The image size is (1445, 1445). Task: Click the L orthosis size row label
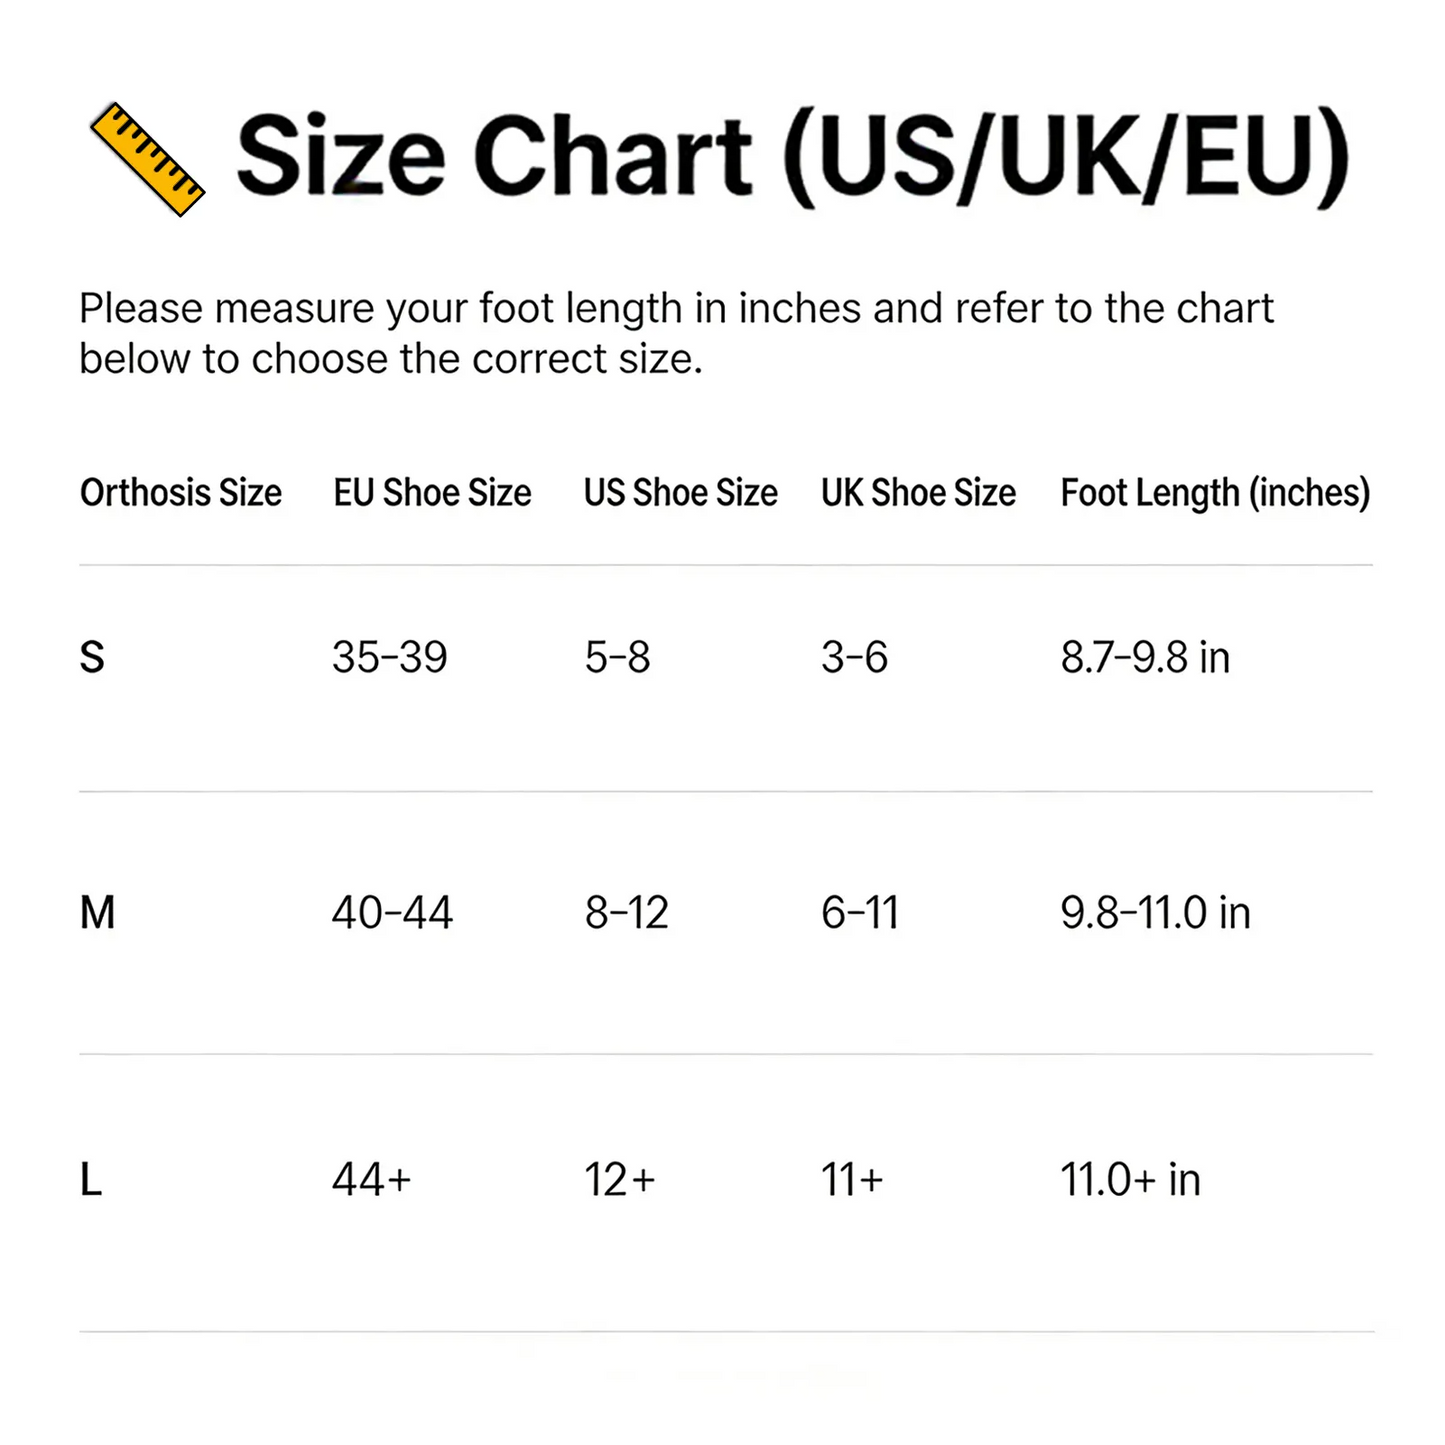91,1180
